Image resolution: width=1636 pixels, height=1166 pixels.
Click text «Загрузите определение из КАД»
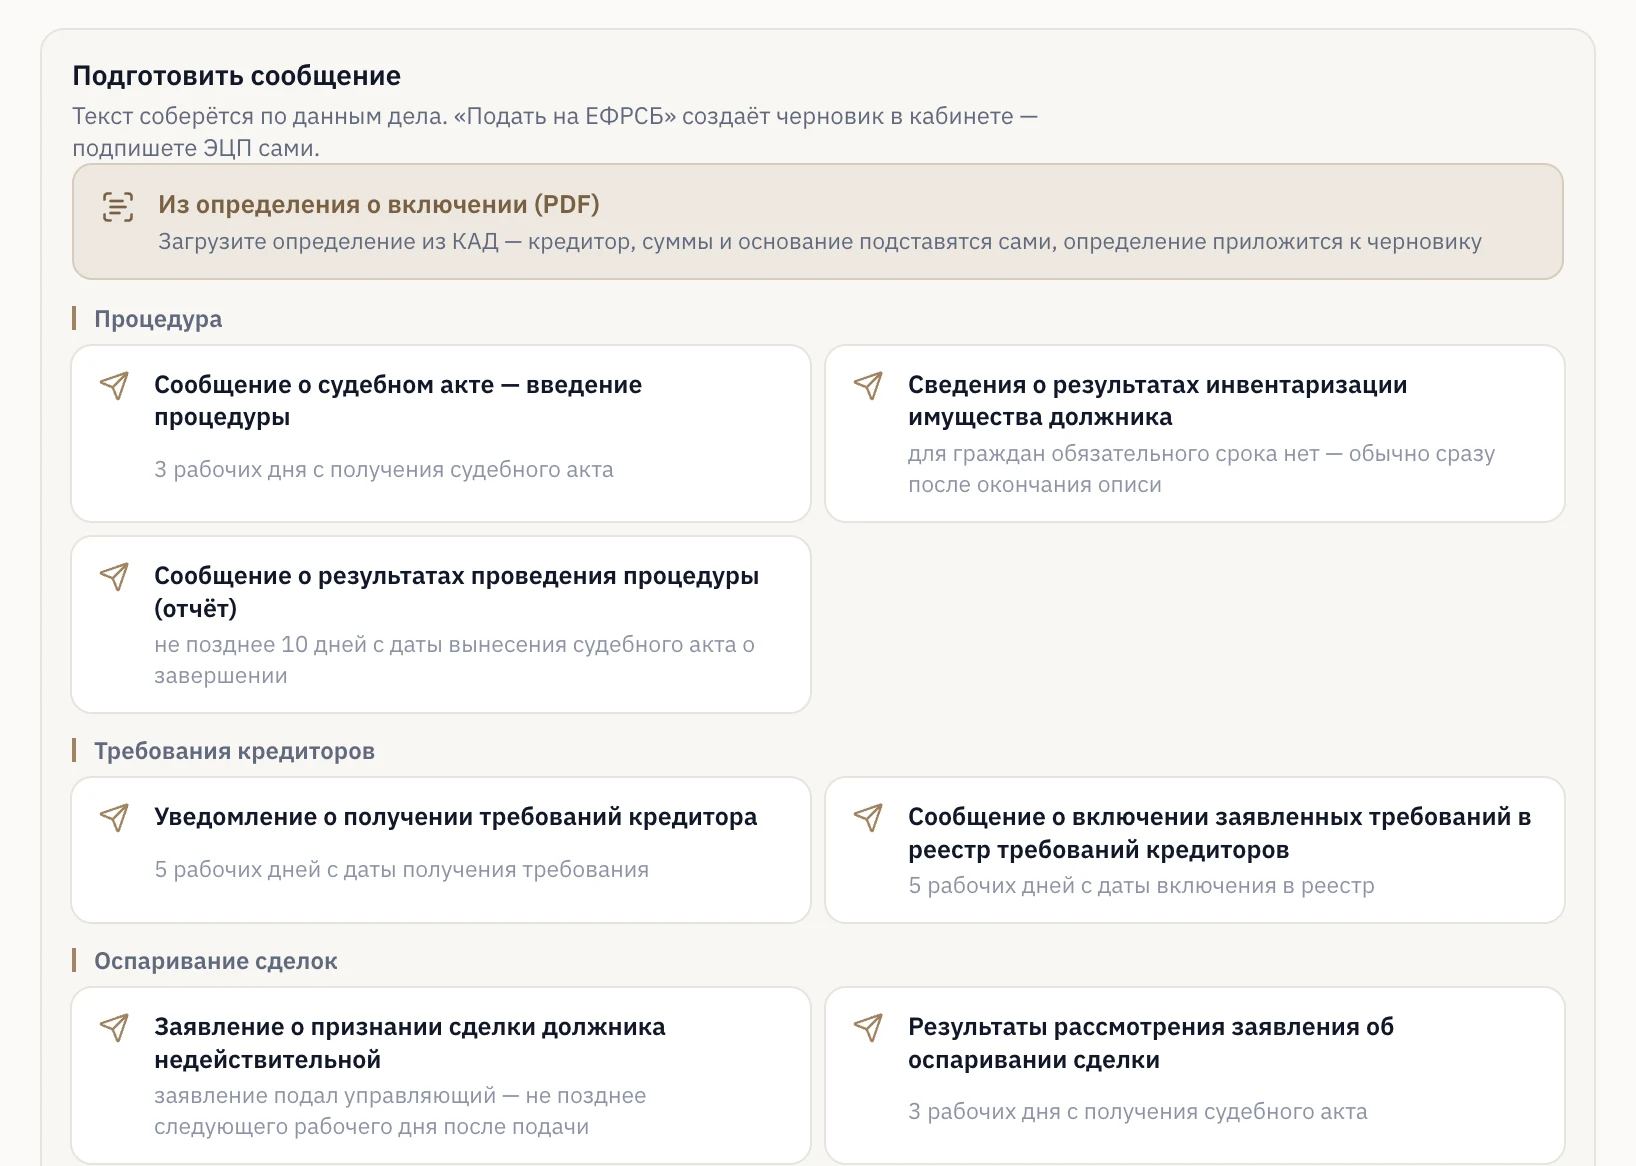(328, 241)
